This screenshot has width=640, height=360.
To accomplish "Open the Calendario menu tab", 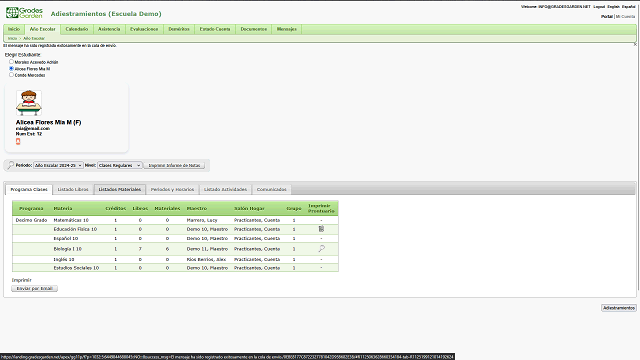I will [77, 29].
